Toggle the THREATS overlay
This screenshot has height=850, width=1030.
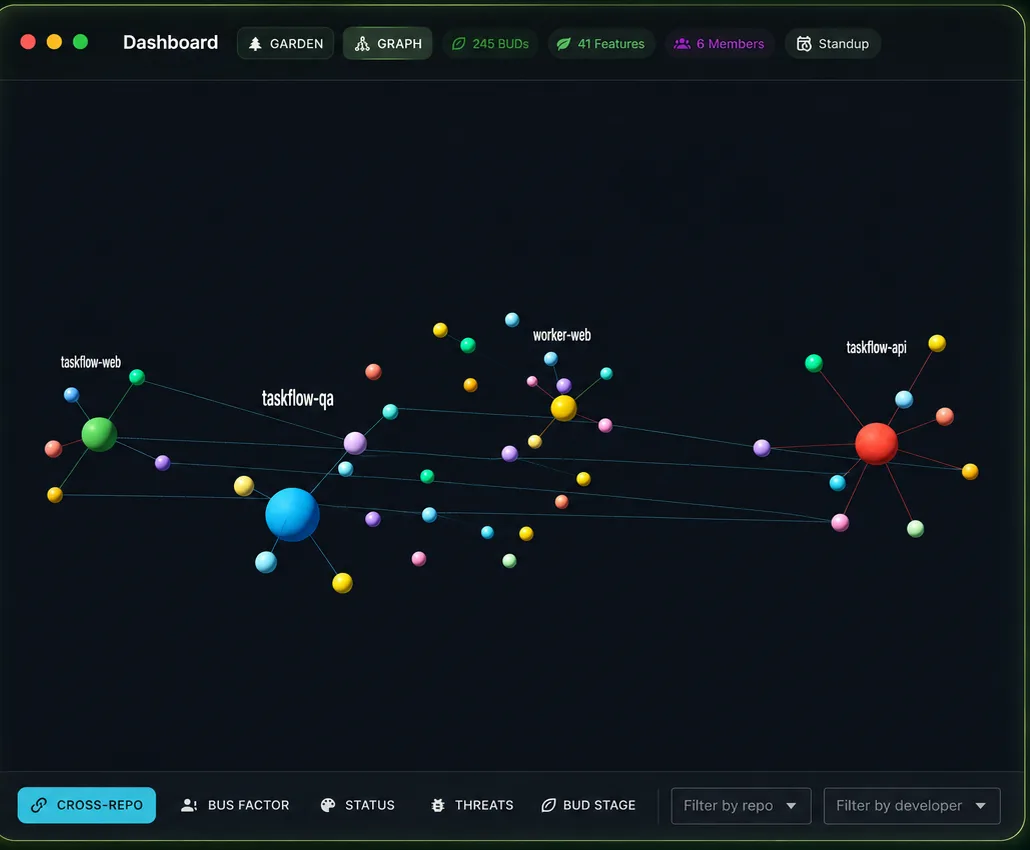(x=472, y=805)
